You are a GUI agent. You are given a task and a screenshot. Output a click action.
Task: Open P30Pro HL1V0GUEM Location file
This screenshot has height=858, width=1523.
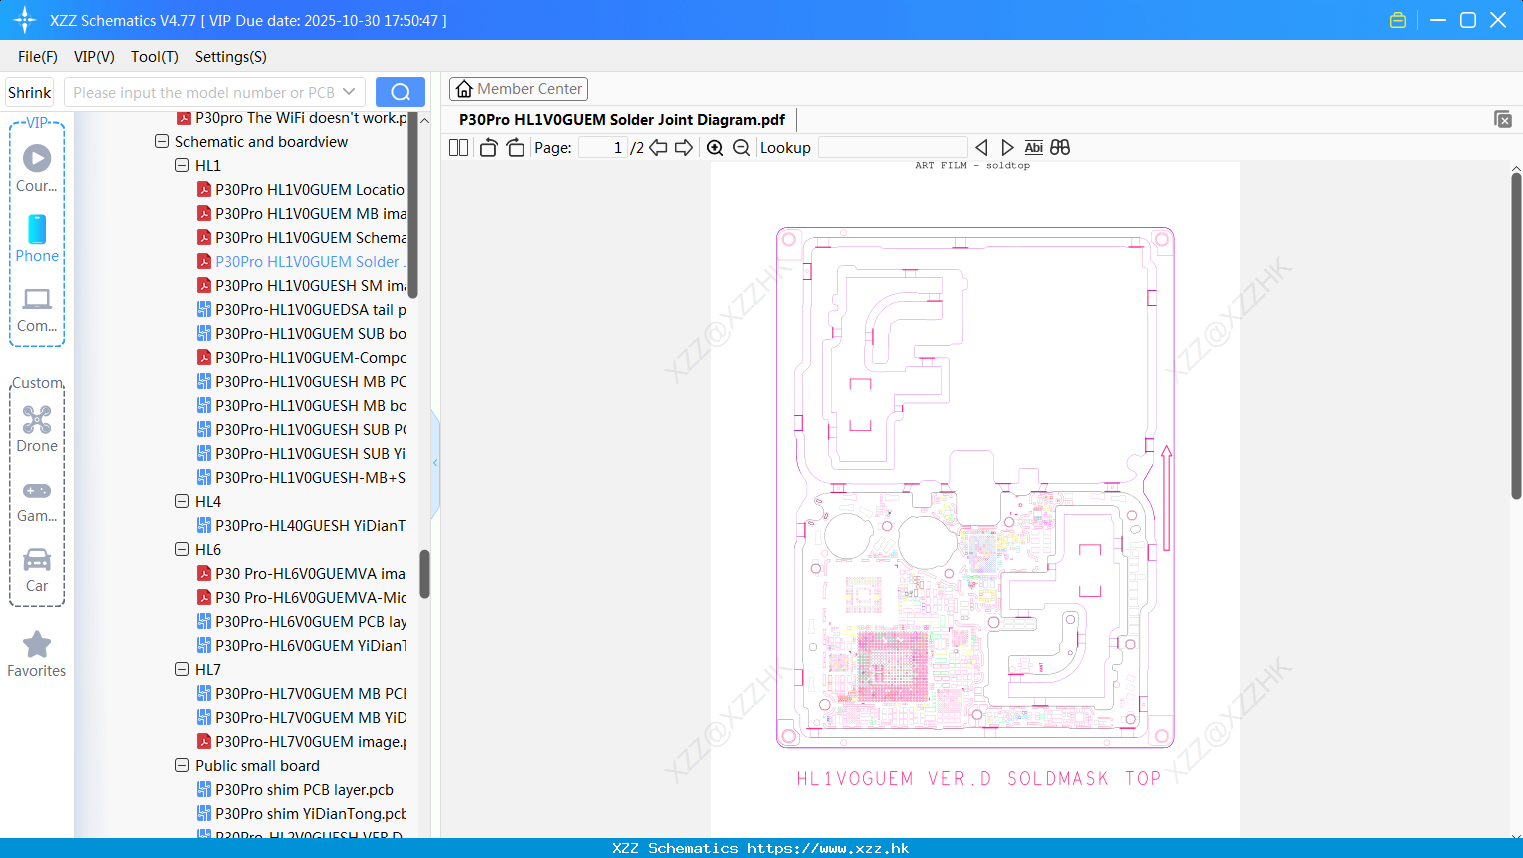tap(301, 190)
